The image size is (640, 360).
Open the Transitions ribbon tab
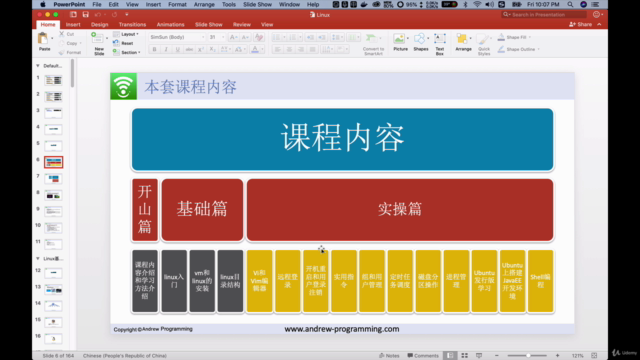132,24
